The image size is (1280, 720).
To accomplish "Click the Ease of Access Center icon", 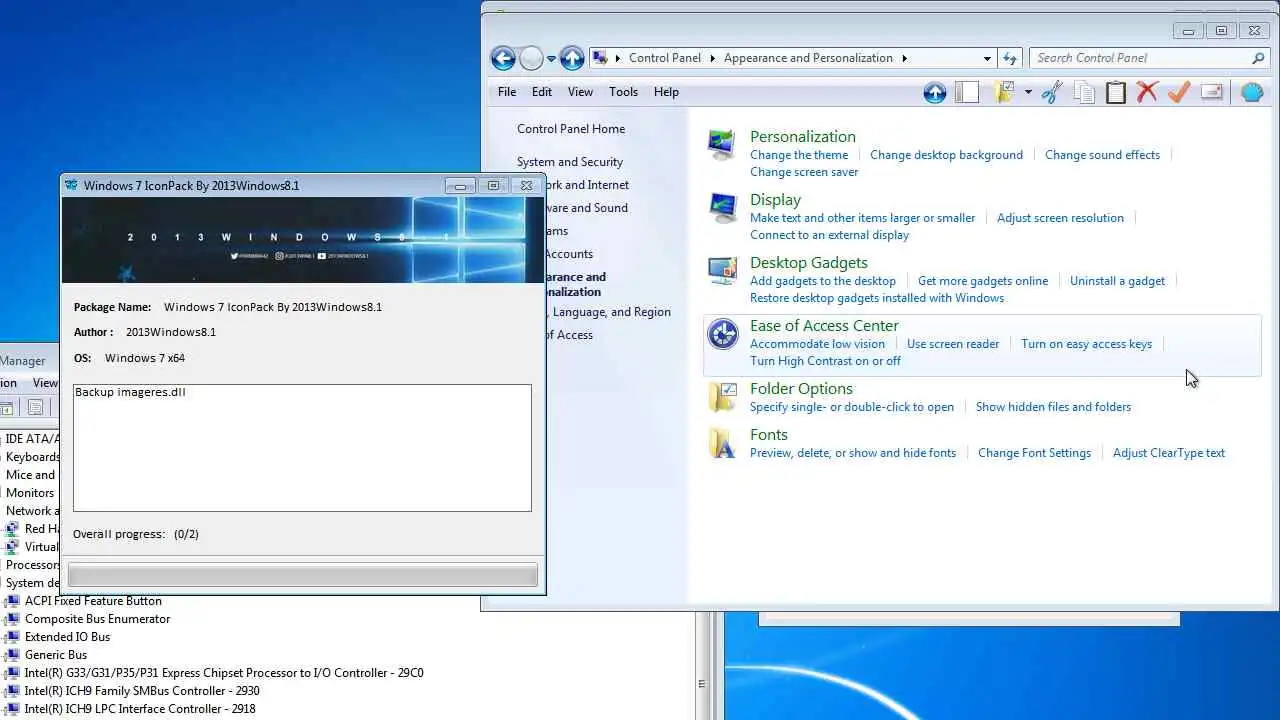I will 722,334.
